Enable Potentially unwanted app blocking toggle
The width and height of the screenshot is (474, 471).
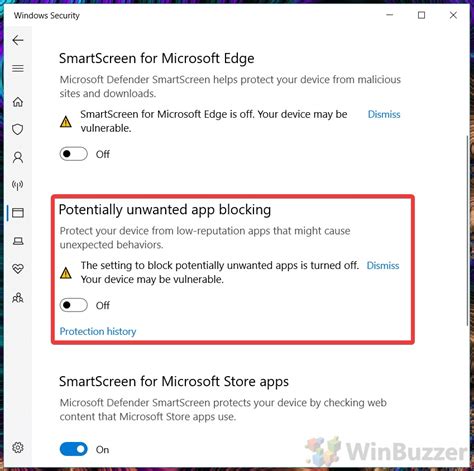[74, 305]
